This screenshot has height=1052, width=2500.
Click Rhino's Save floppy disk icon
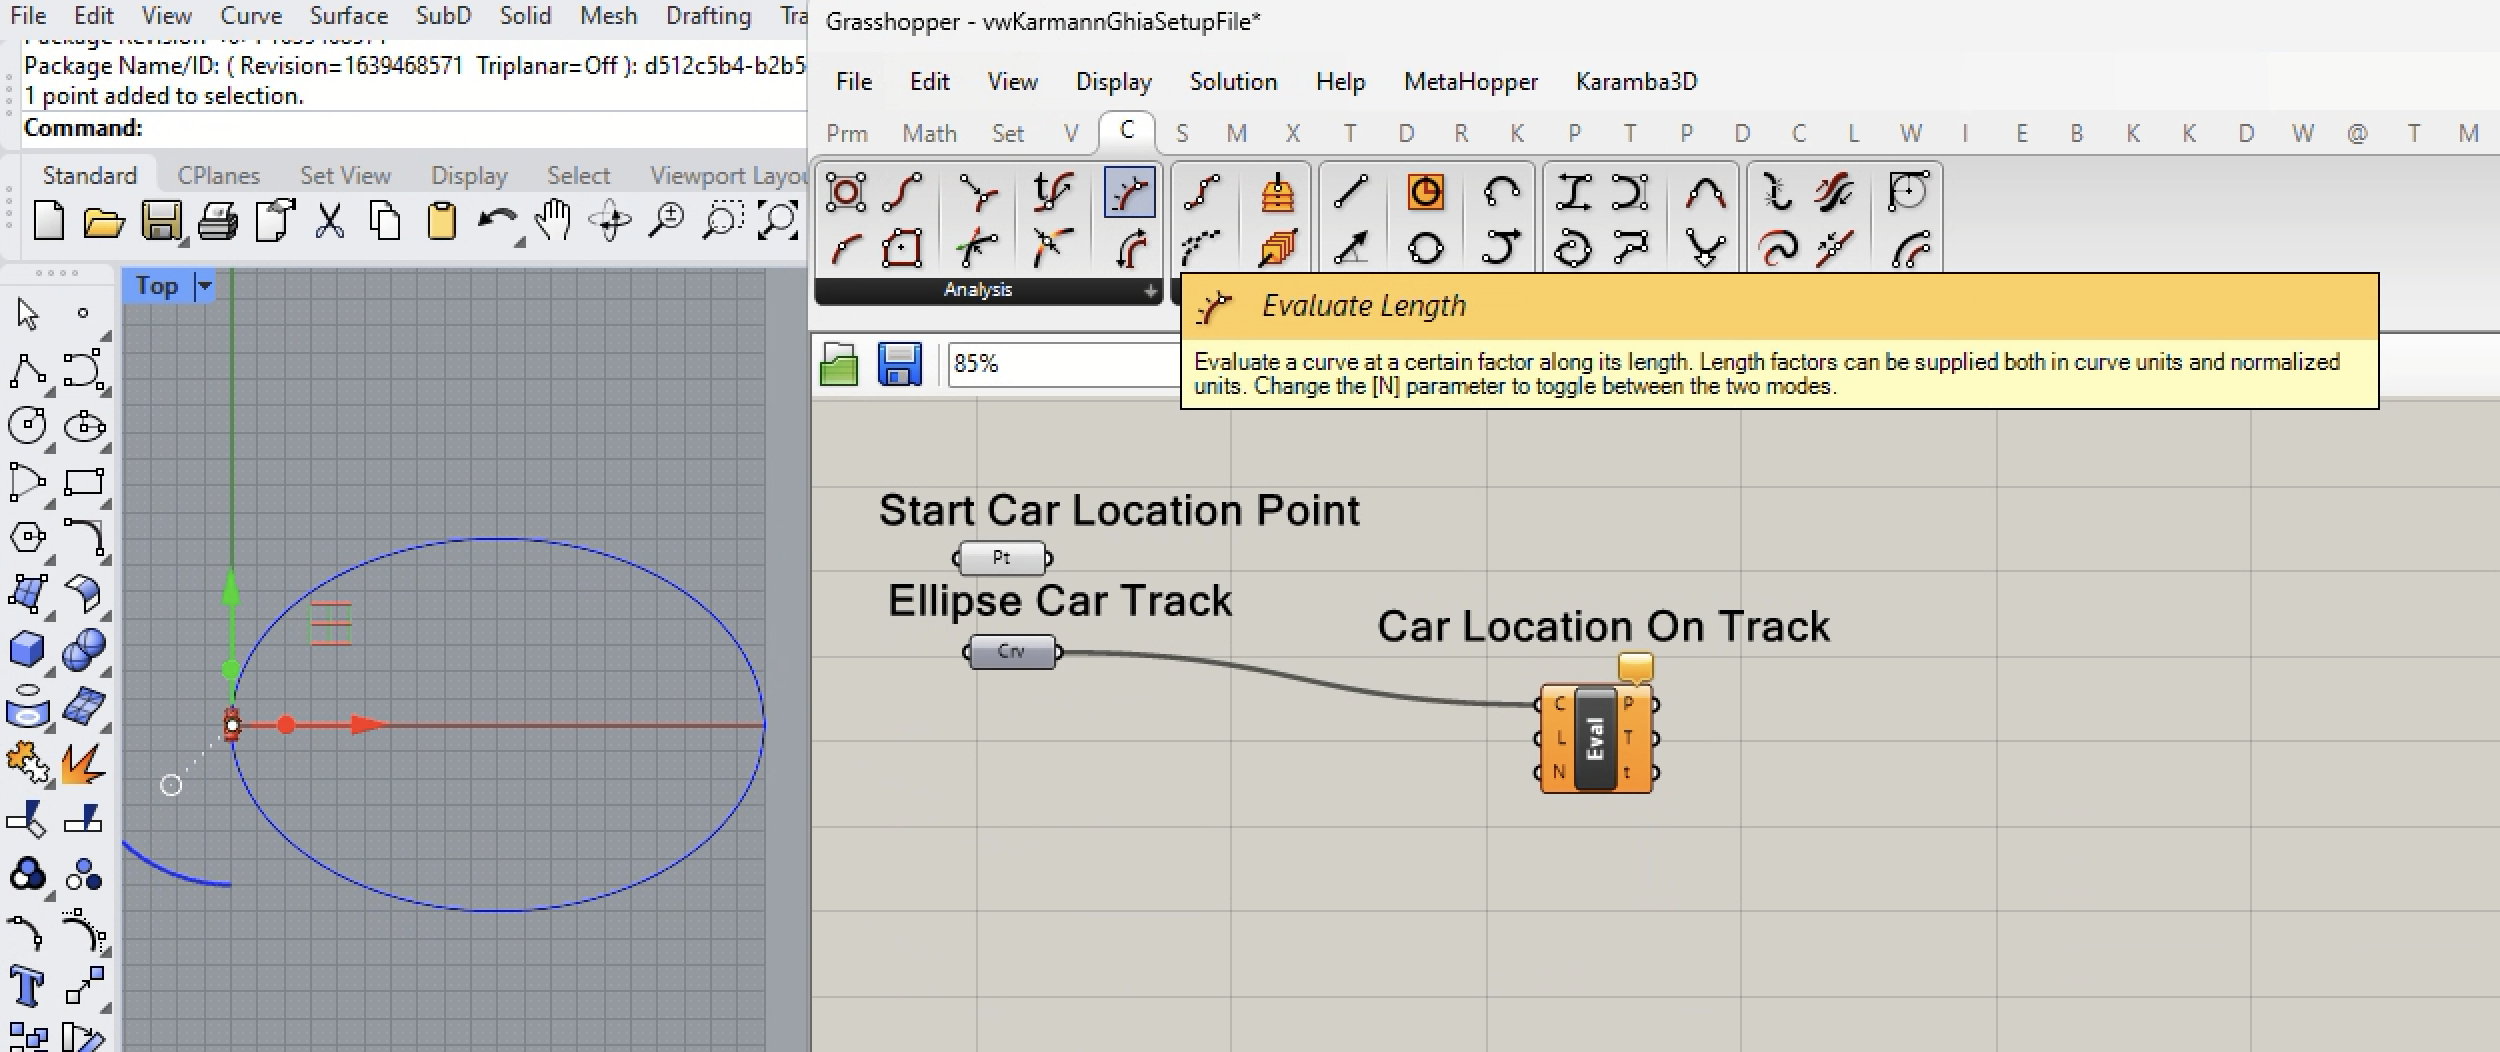[161, 221]
